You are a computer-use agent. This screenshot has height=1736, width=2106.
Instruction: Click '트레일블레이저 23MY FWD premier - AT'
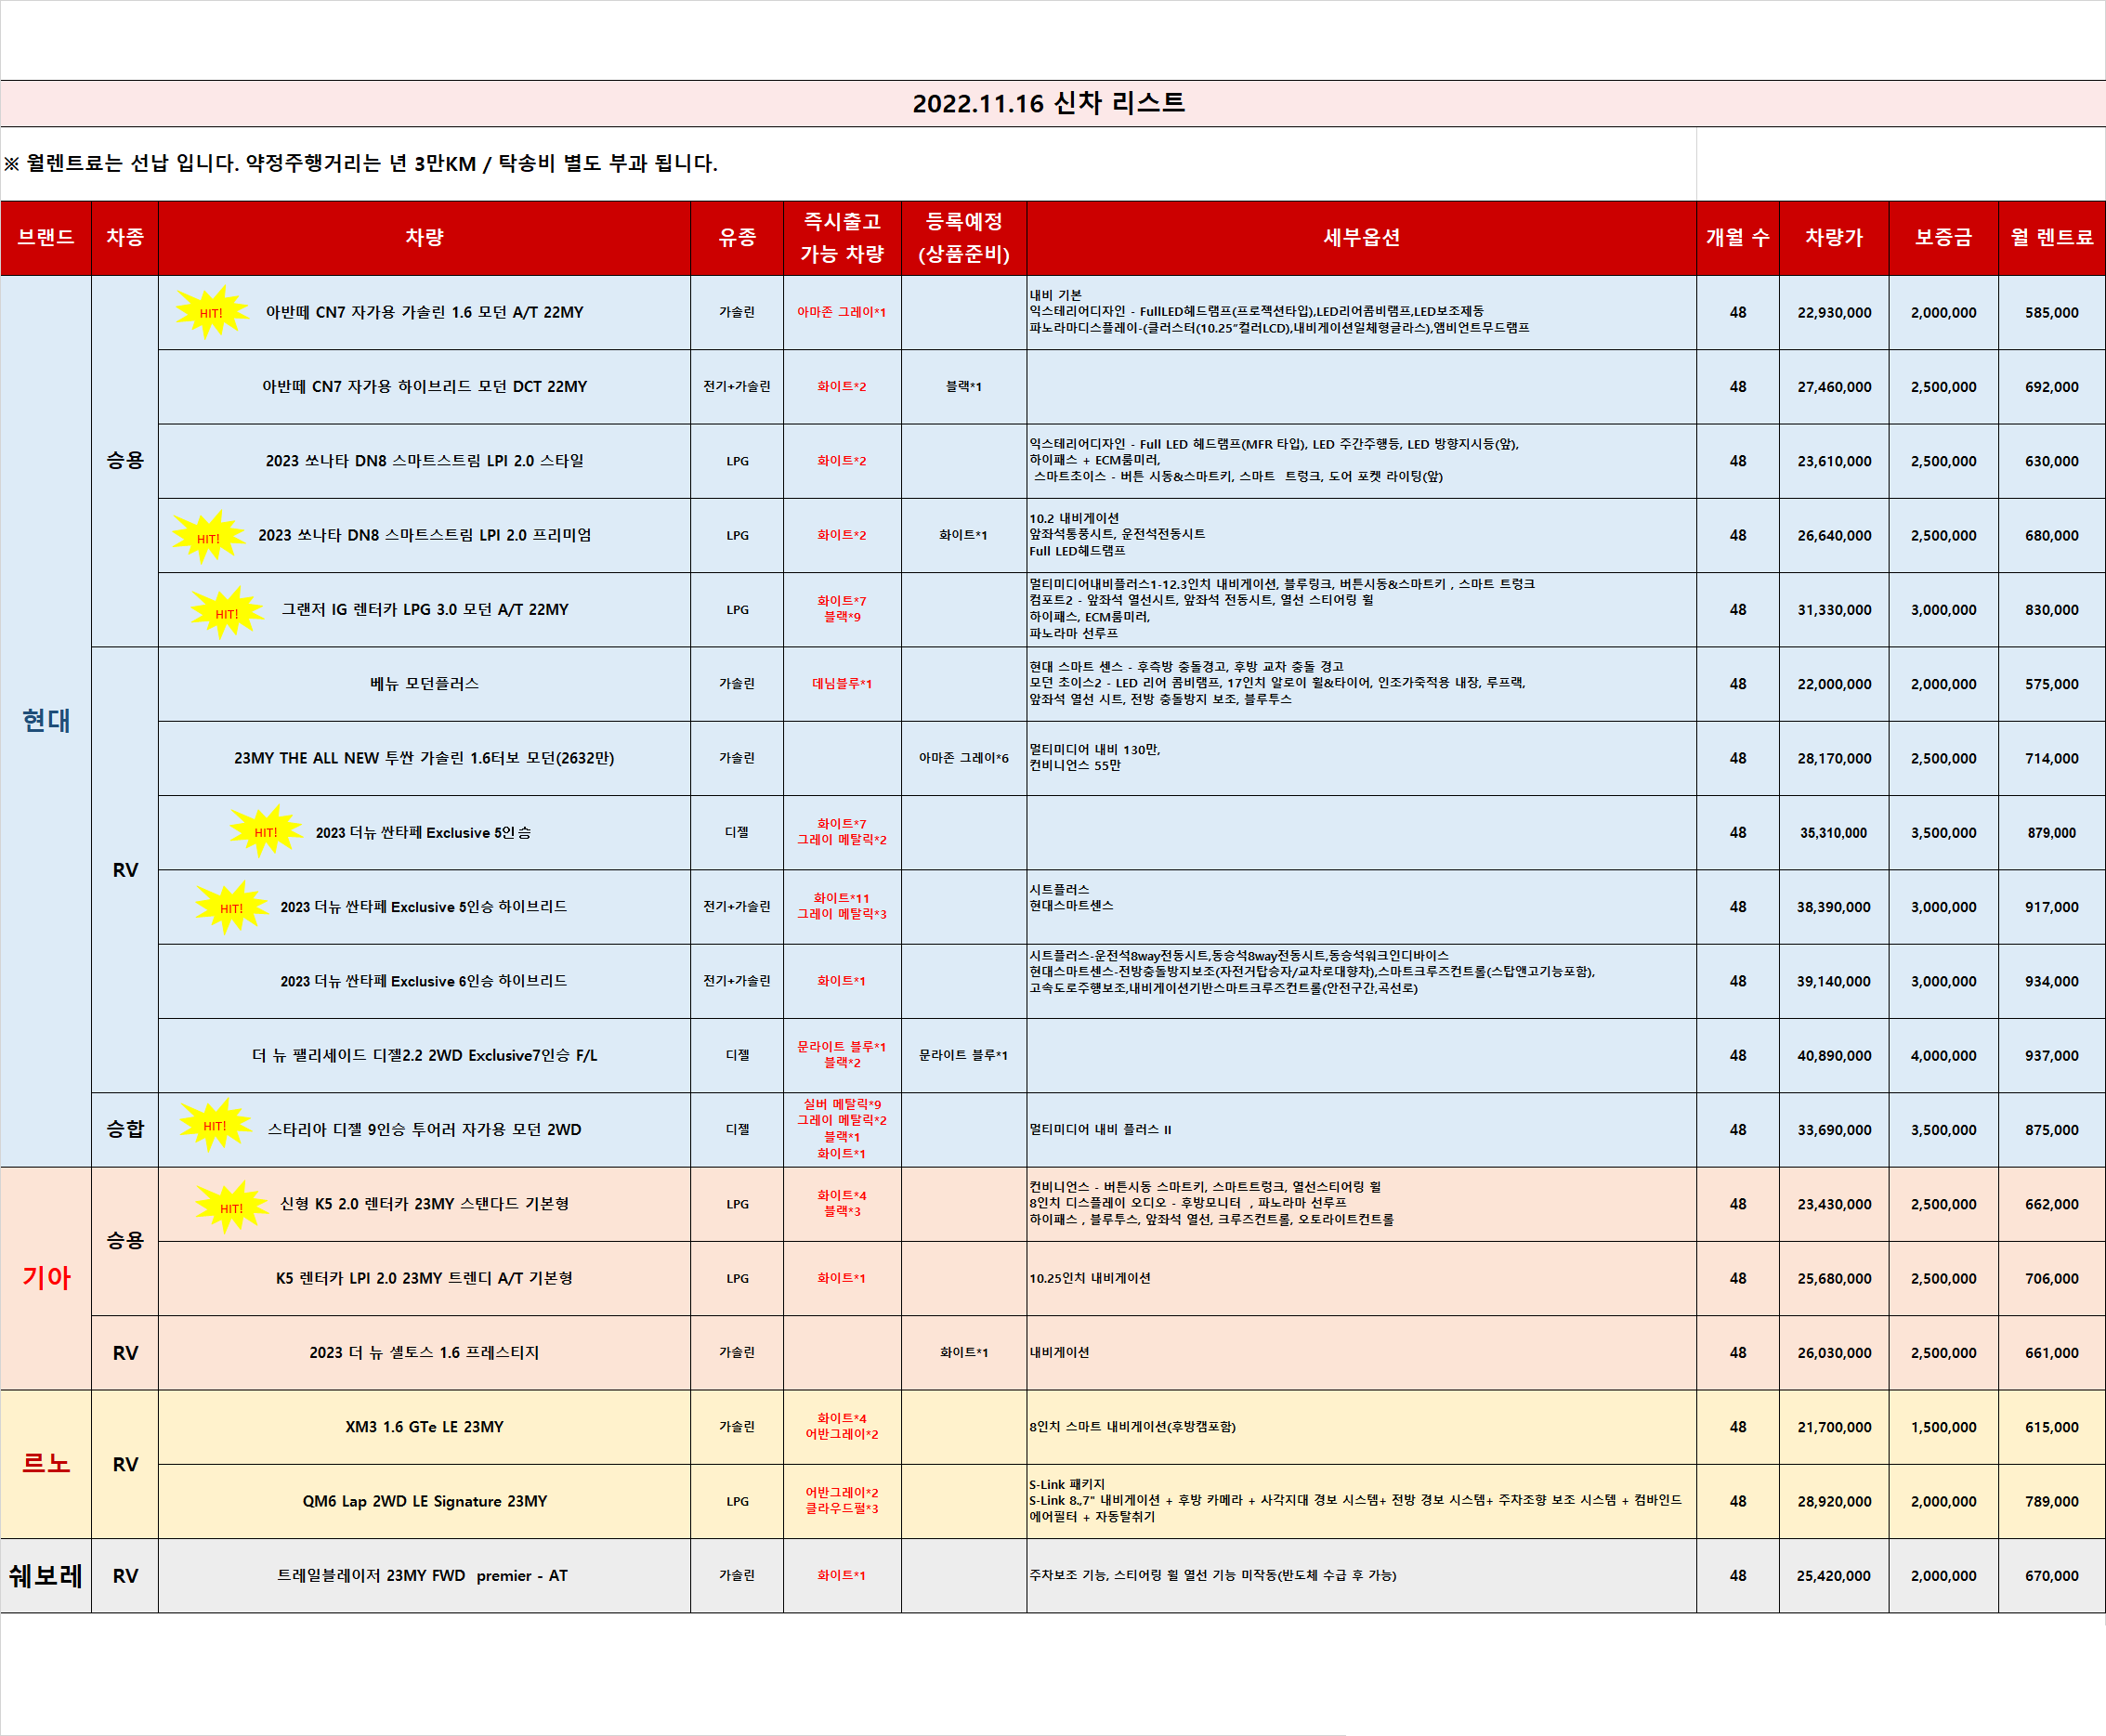[424, 1576]
